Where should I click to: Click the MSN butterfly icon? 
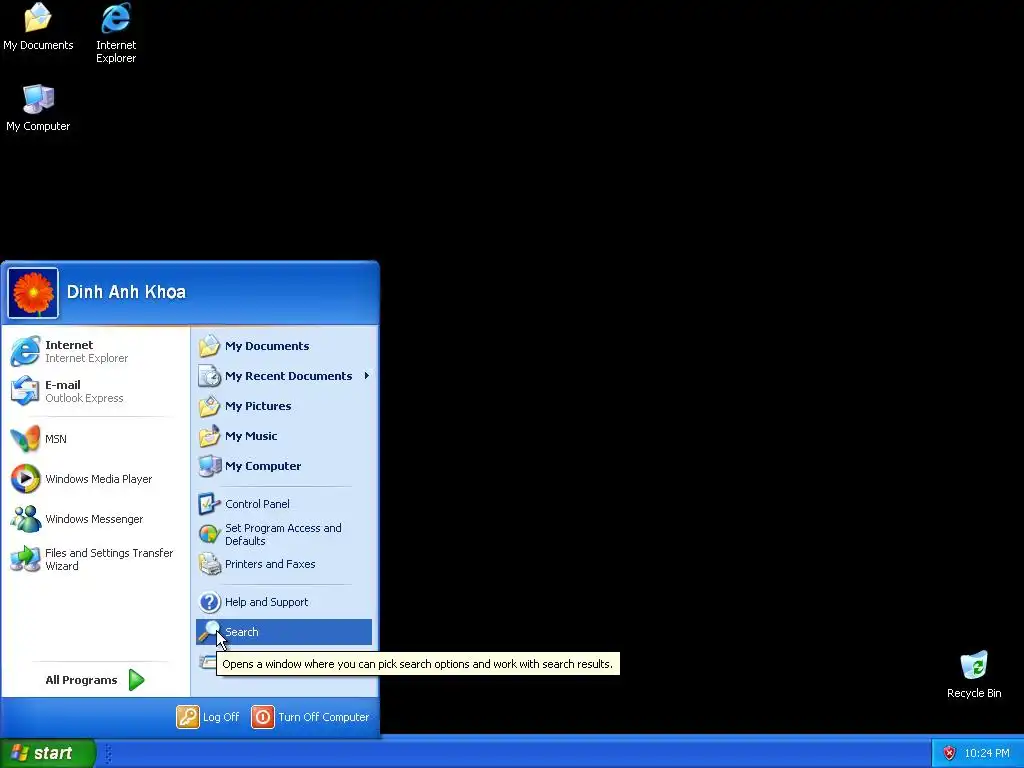click(x=25, y=439)
